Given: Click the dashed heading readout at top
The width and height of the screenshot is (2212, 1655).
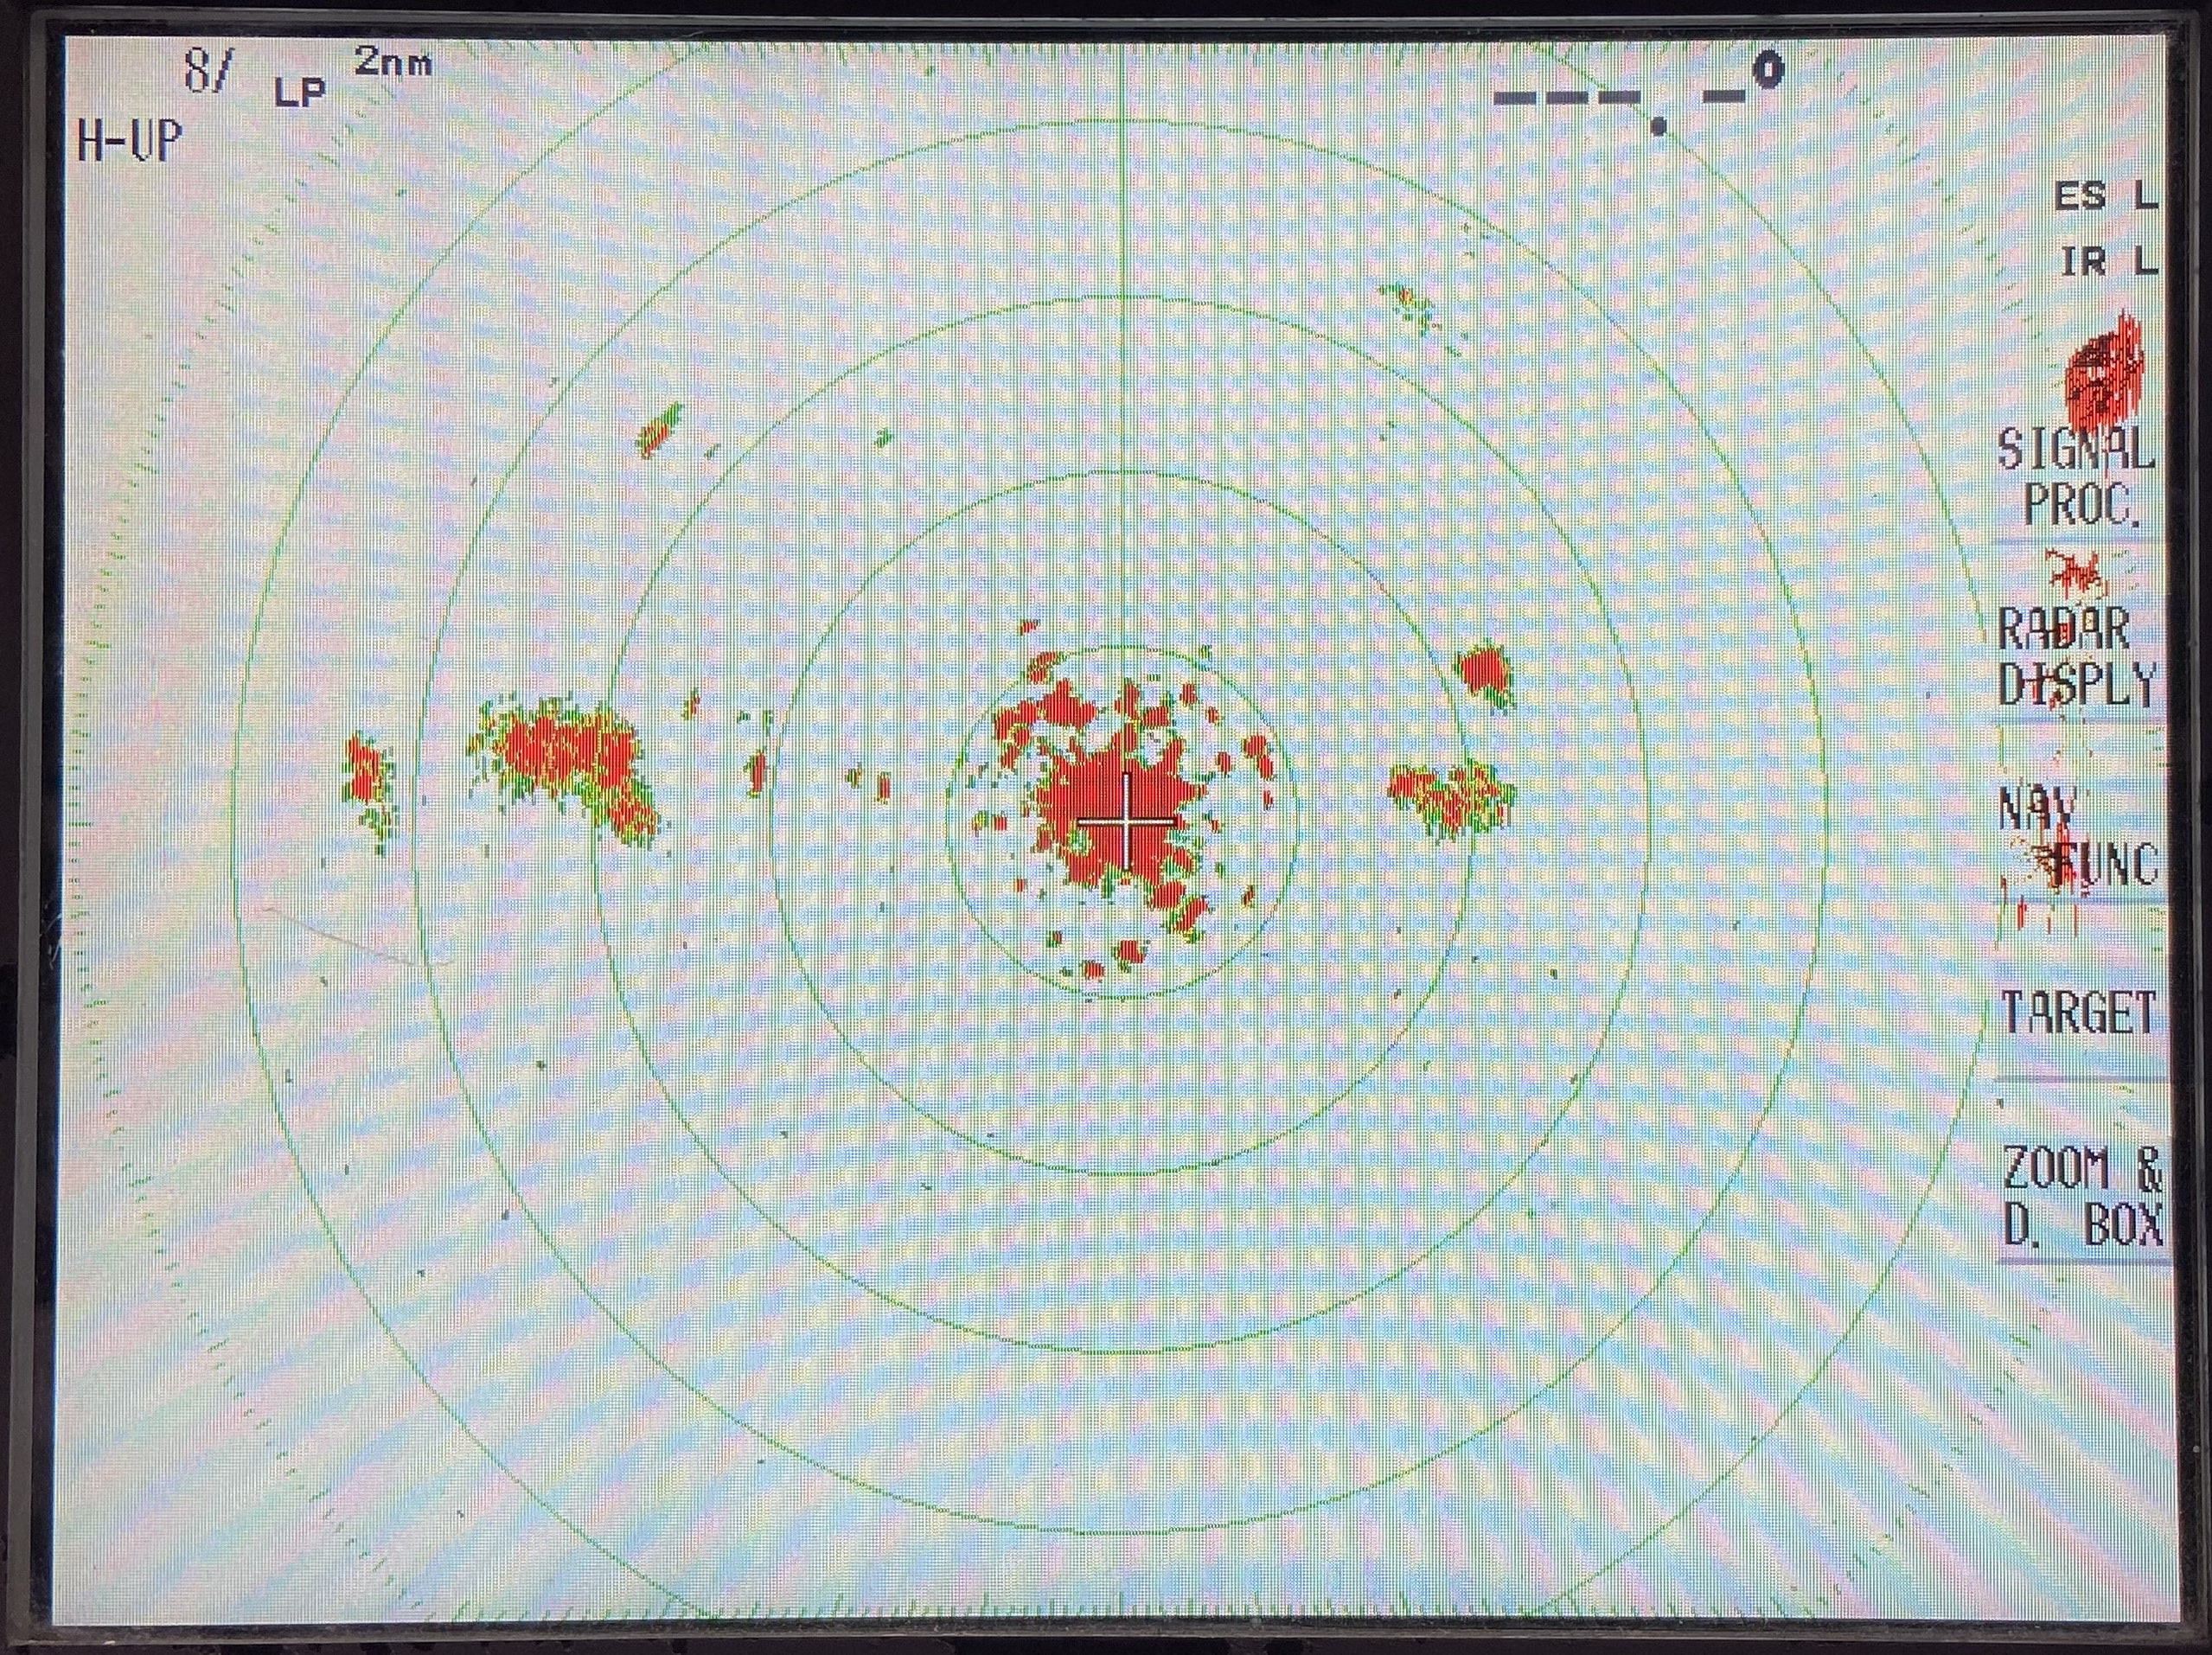Looking at the screenshot, I should pyautogui.click(x=1620, y=97).
